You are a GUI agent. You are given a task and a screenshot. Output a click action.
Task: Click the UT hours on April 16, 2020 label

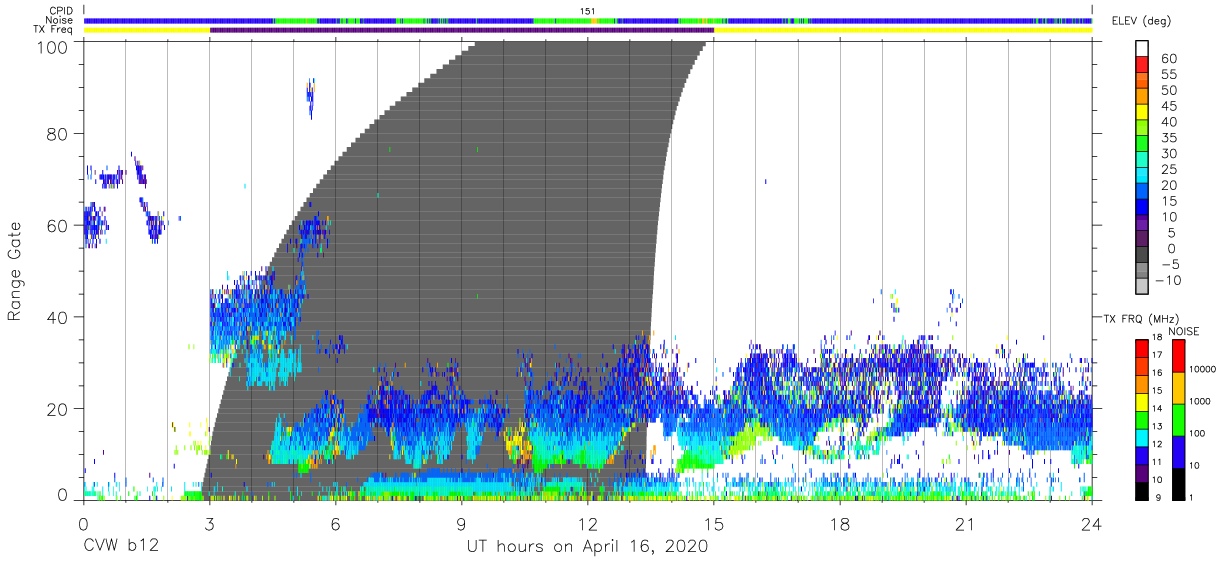(x=587, y=547)
